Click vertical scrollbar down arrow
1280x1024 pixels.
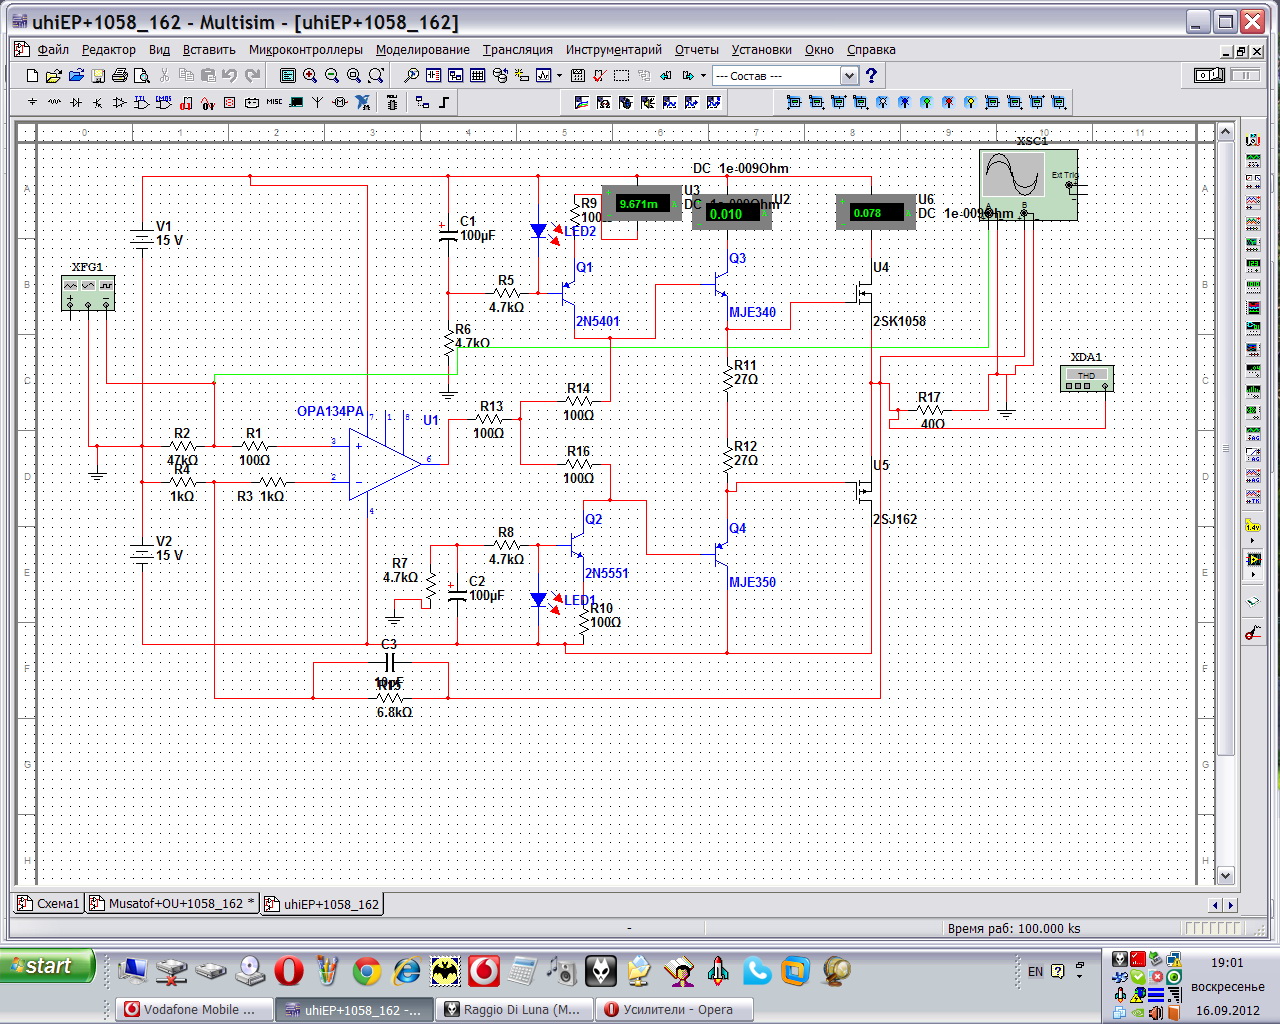pyautogui.click(x=1226, y=876)
